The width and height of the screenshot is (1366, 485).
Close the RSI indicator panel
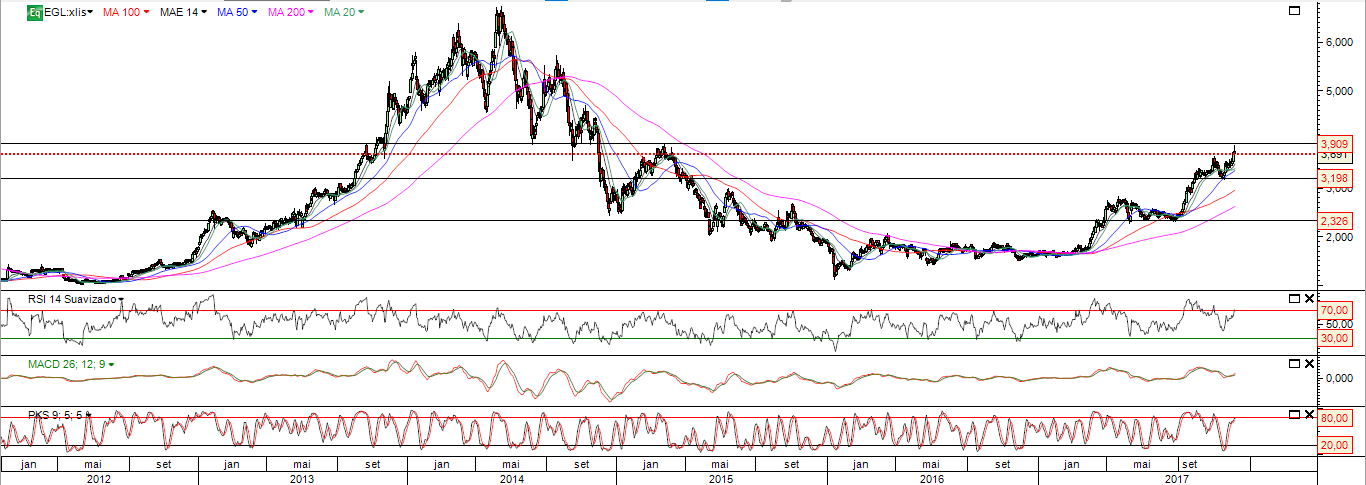pos(1309,298)
